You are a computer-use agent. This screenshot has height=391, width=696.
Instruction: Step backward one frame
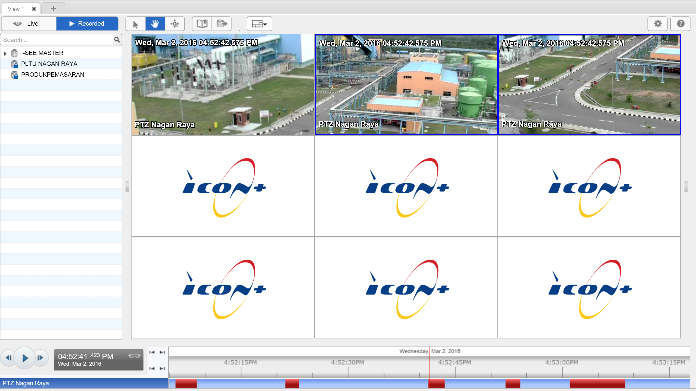pos(8,358)
